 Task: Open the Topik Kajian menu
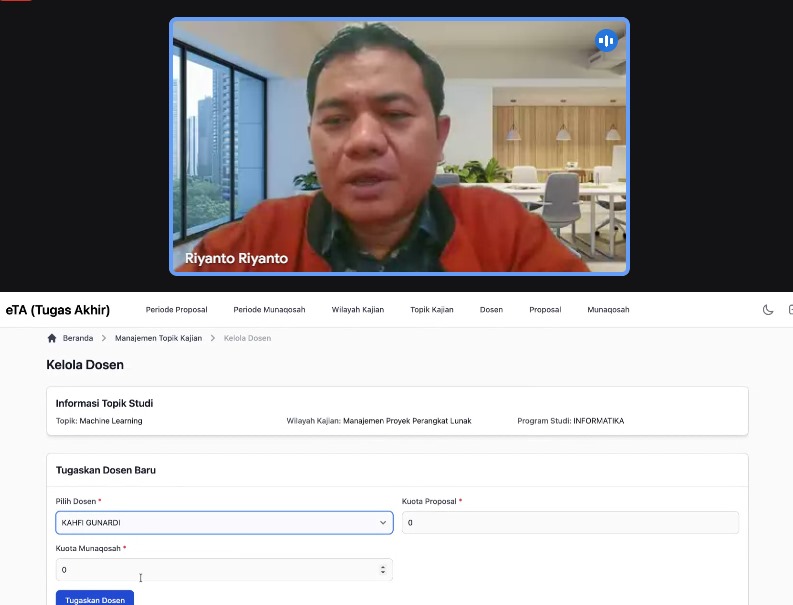click(432, 310)
